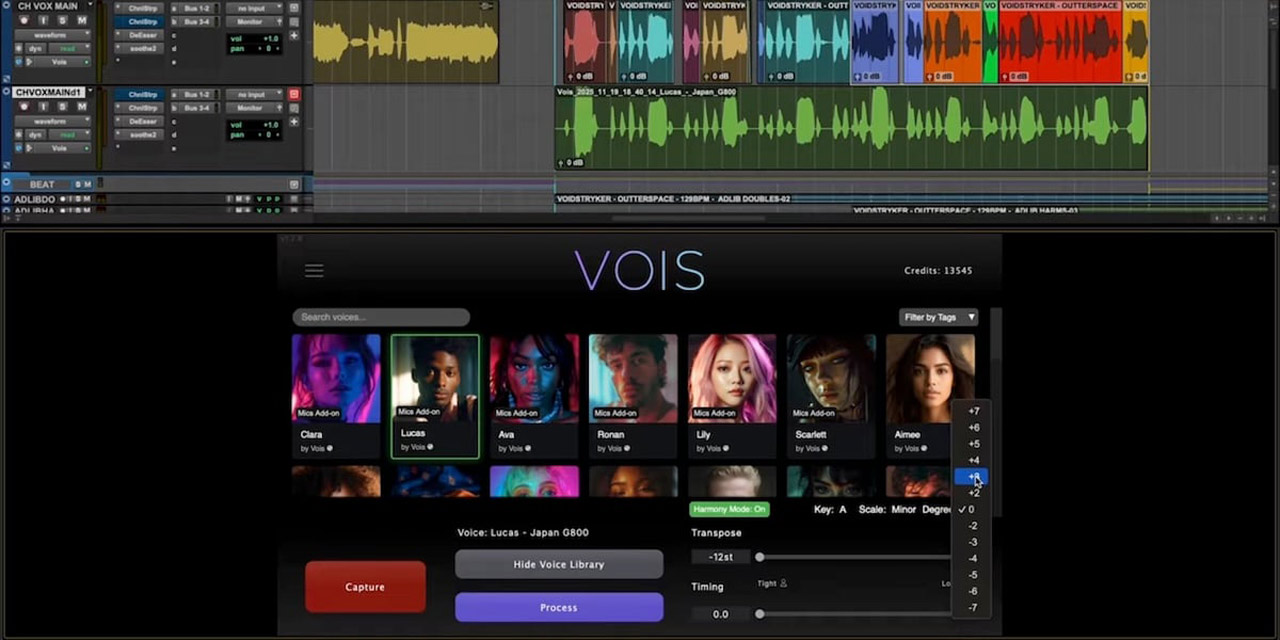
Task: Open the VOIS hamburger menu
Action: click(x=314, y=271)
